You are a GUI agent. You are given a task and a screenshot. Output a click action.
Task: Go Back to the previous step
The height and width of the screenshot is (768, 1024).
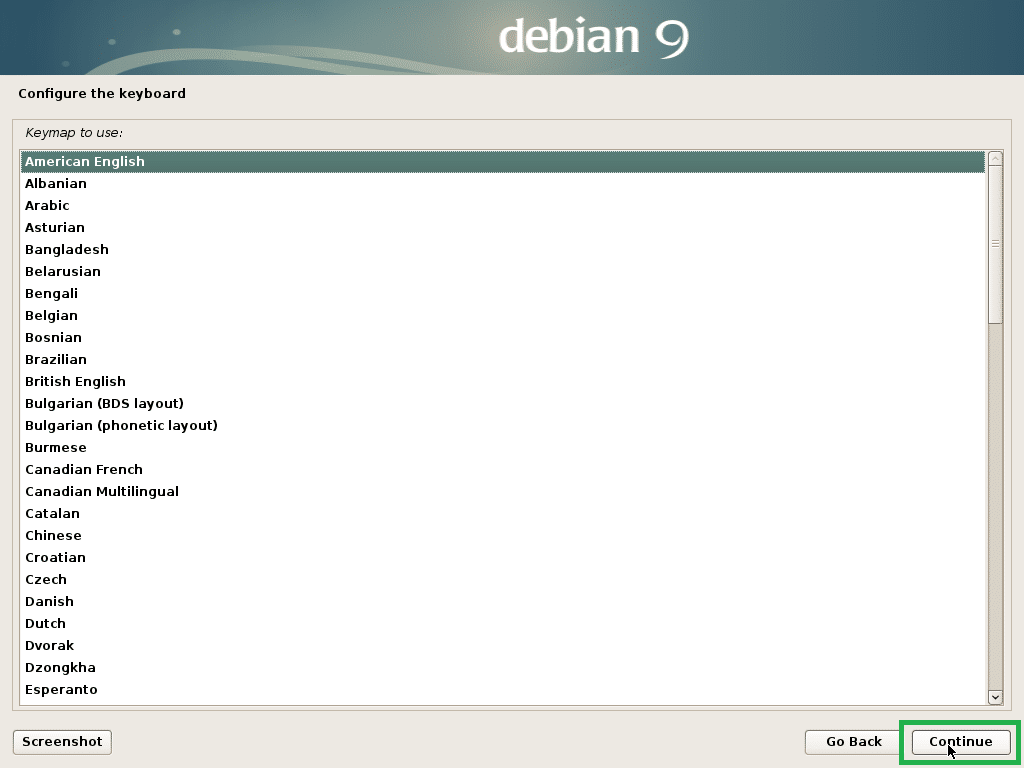point(854,742)
